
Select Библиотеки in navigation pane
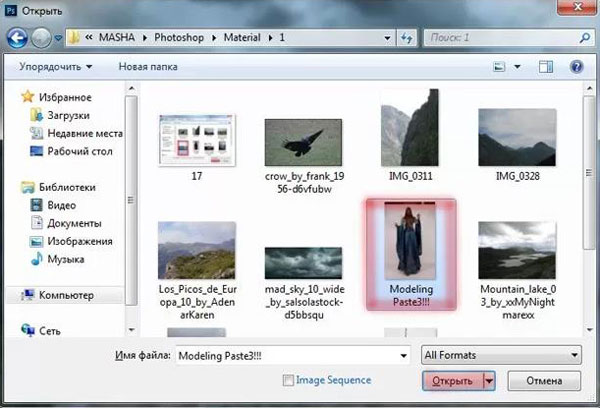67,187
